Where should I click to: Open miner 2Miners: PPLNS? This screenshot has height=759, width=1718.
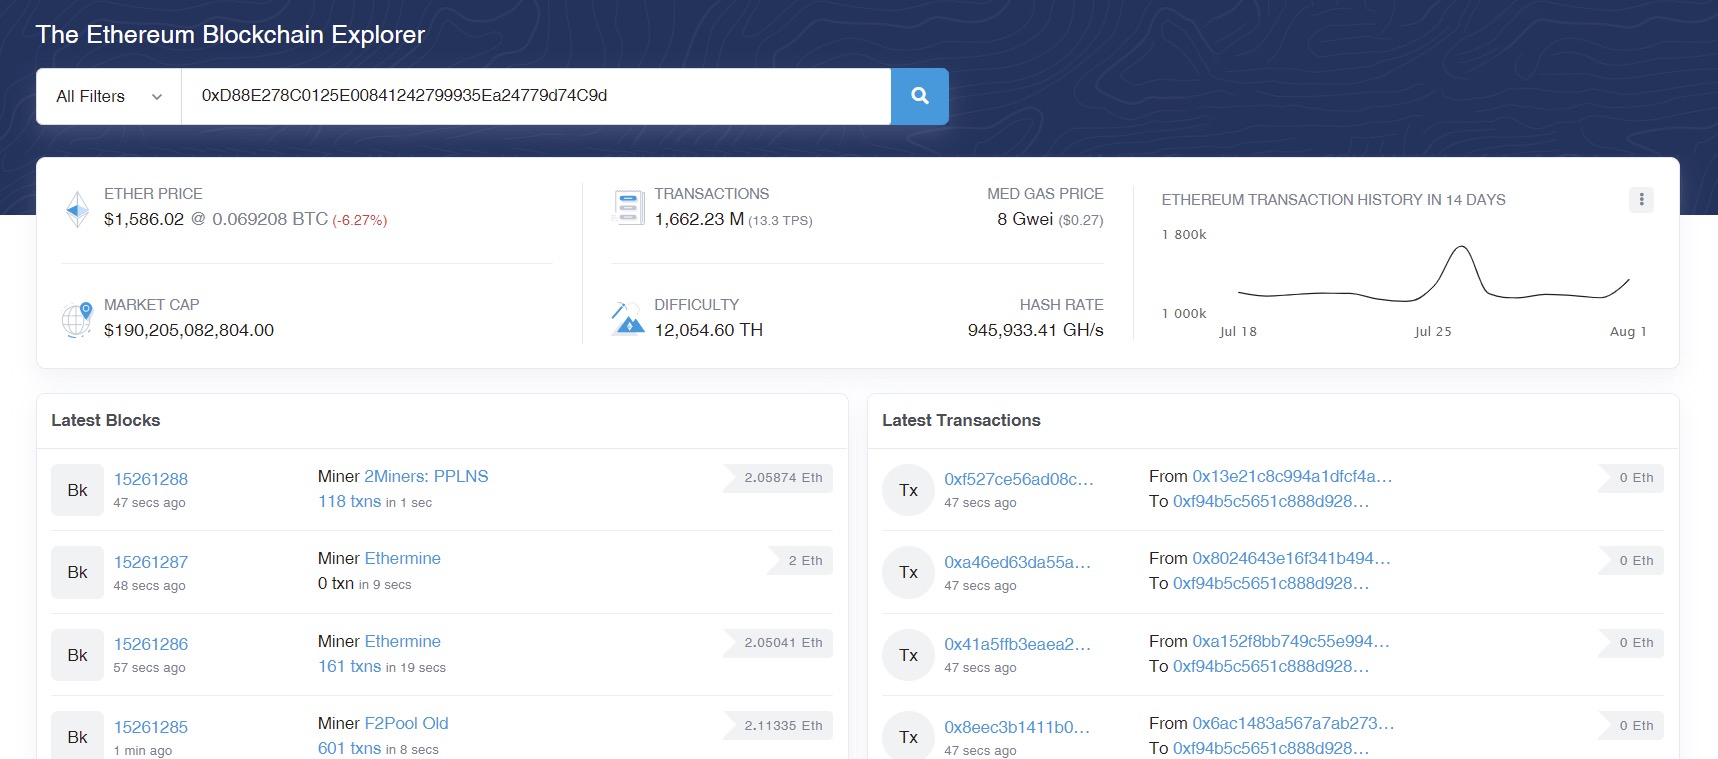pyautogui.click(x=426, y=476)
